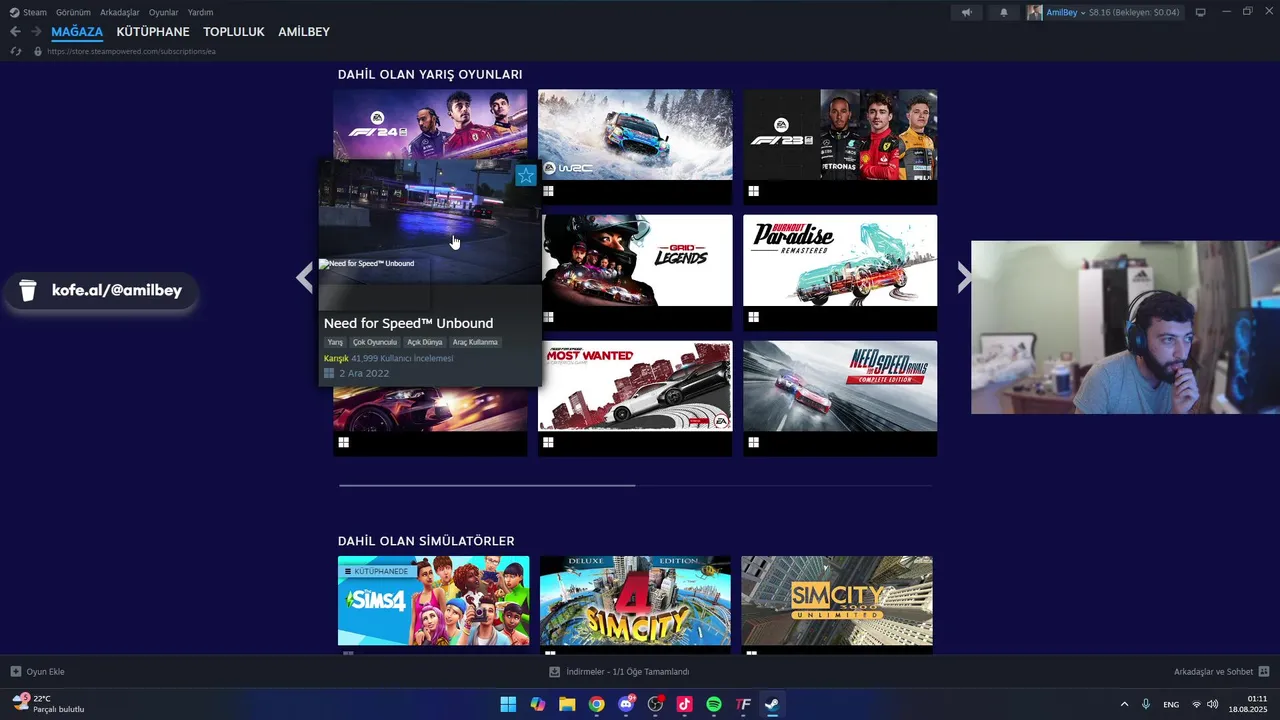Open the F1 23 game card

pyautogui.click(x=840, y=134)
